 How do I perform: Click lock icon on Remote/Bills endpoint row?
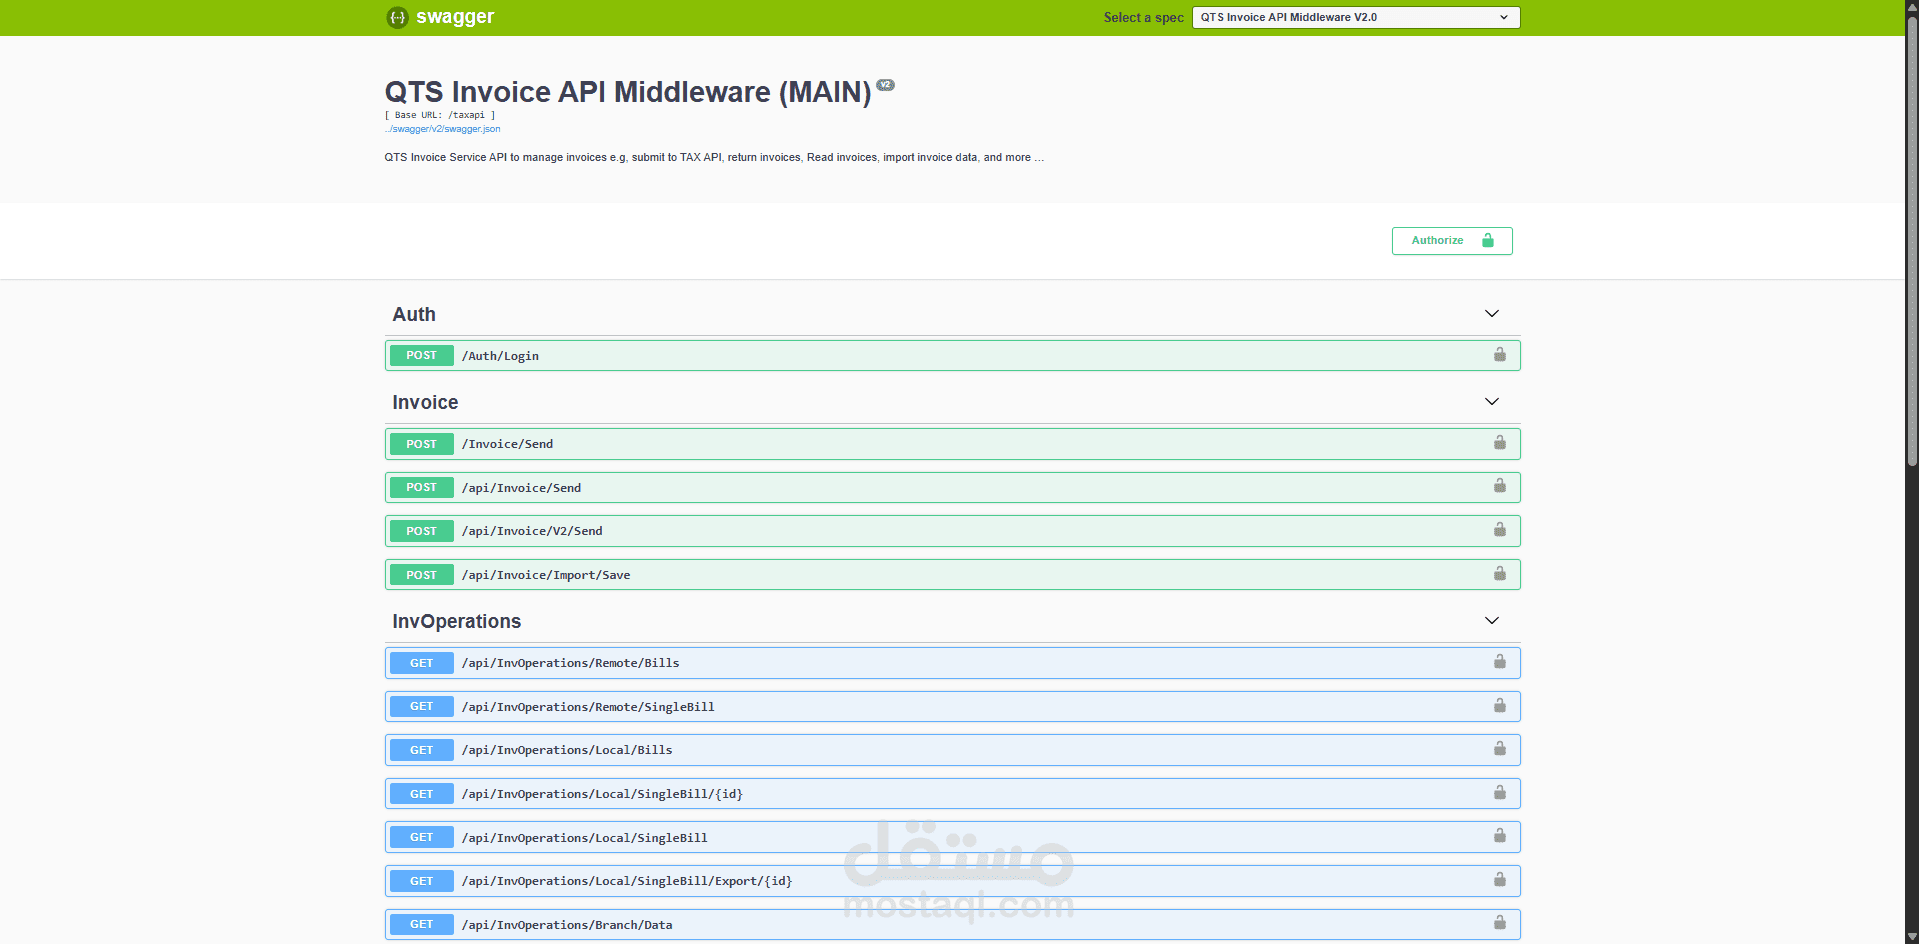point(1499,662)
